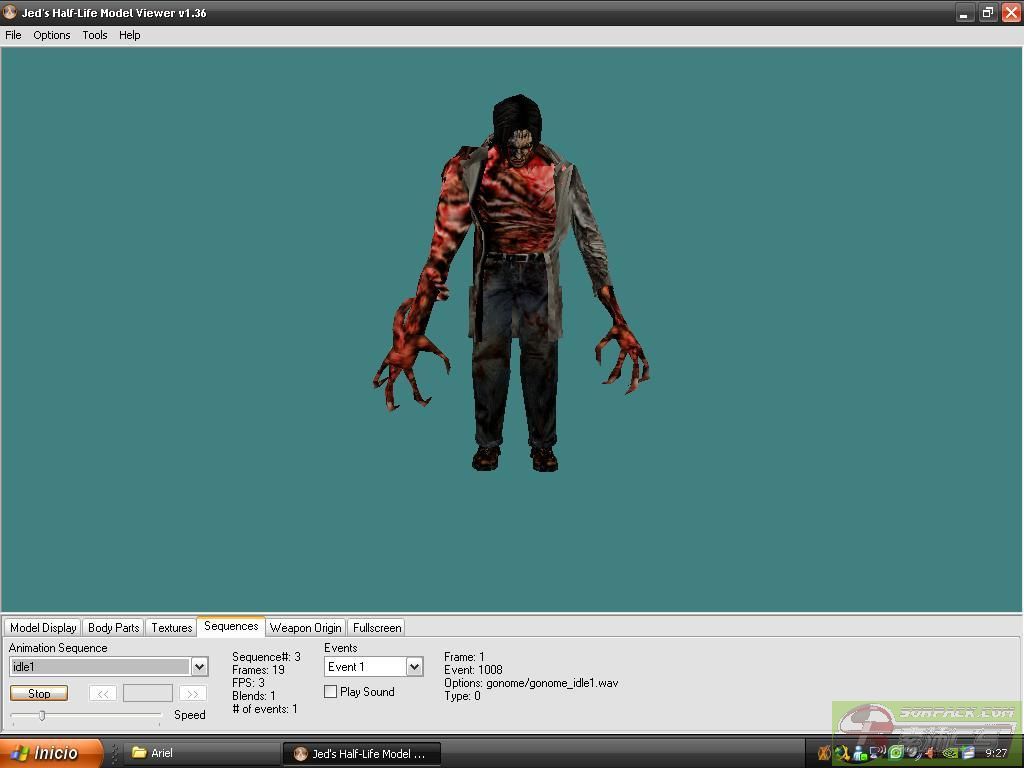Open the File menu

pos(13,35)
